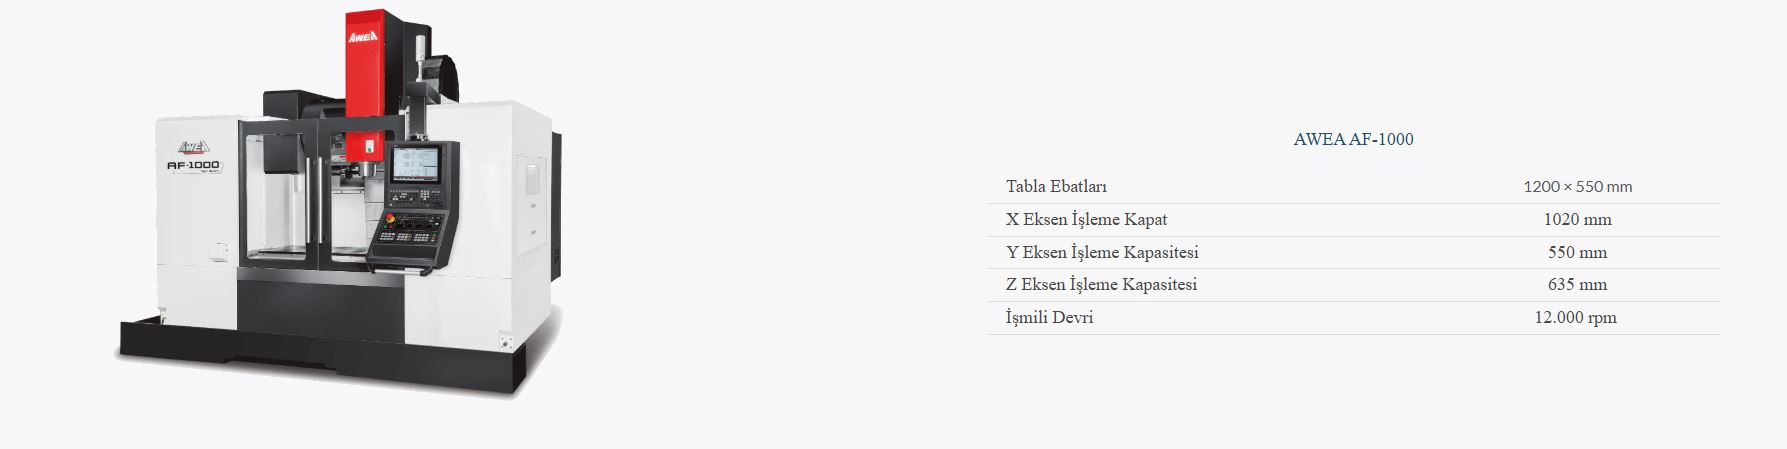Click the machine's glass door window

[278, 202]
